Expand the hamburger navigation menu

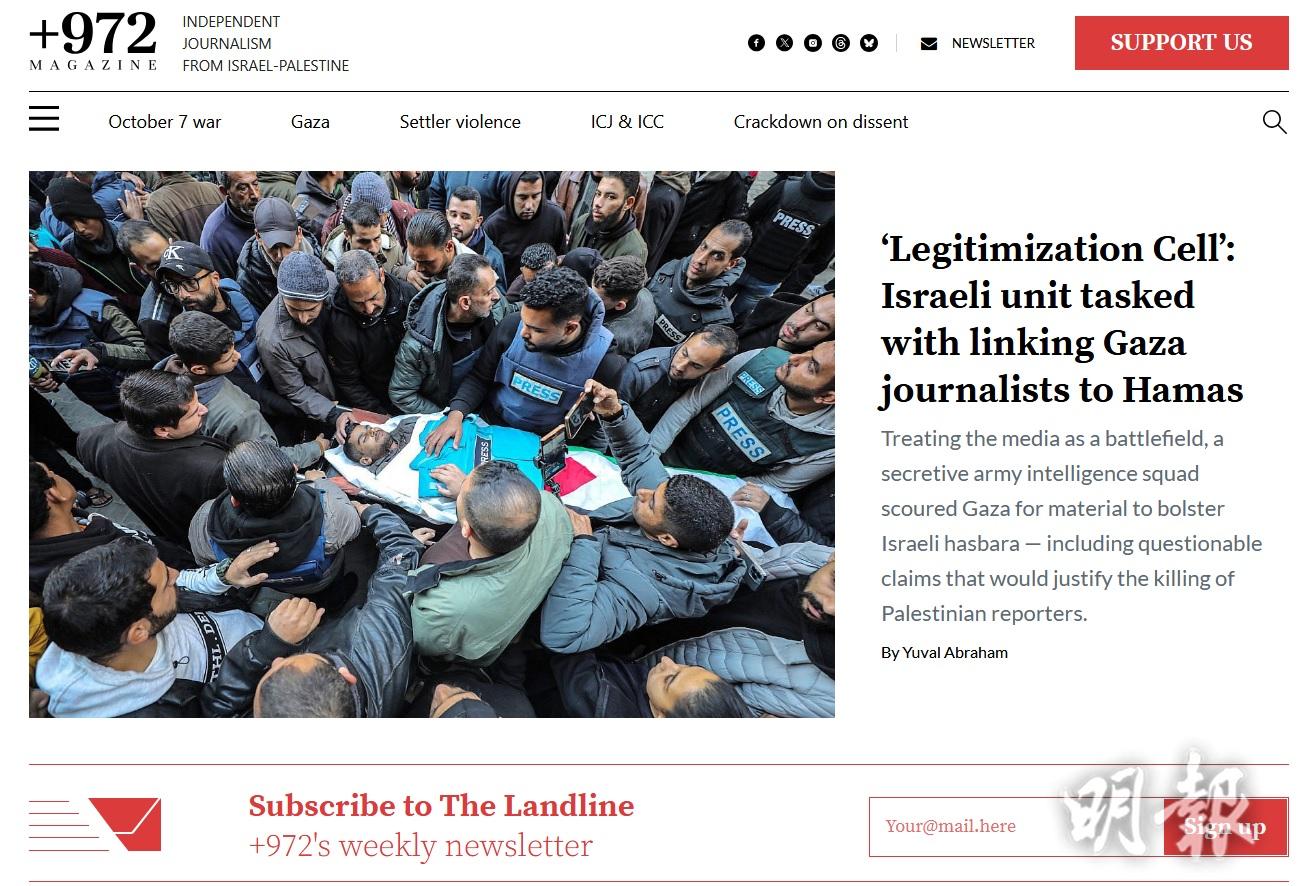pyautogui.click(x=44, y=119)
